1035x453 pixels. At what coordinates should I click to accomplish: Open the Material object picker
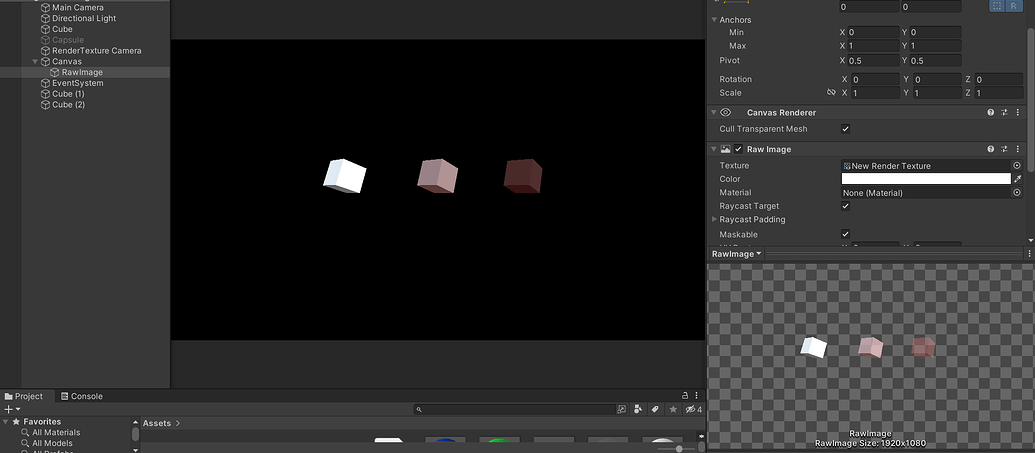tap(1017, 192)
